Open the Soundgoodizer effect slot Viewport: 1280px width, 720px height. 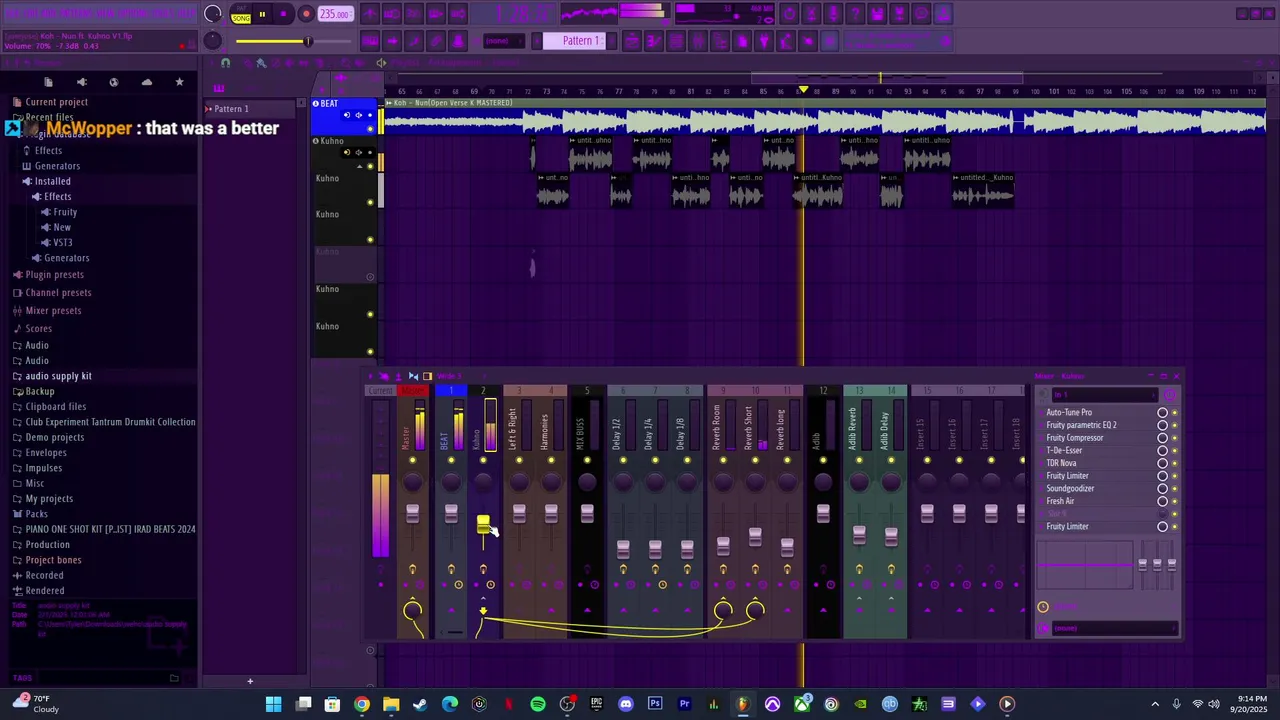coord(1070,489)
